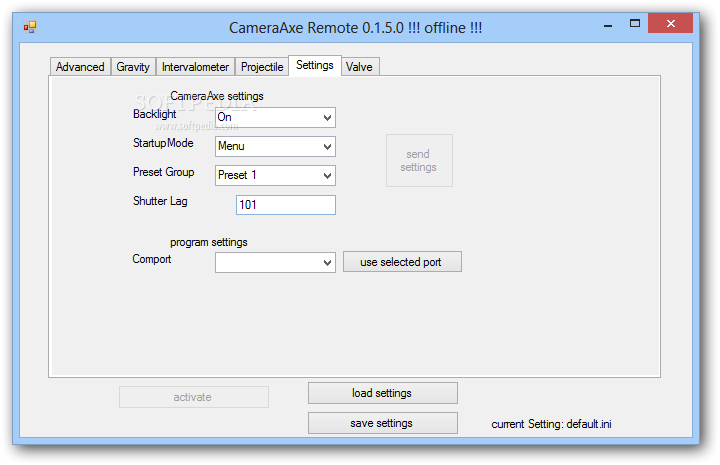Click the 'program settings' heading text
This screenshot has height=465, width=720.
click(x=208, y=242)
